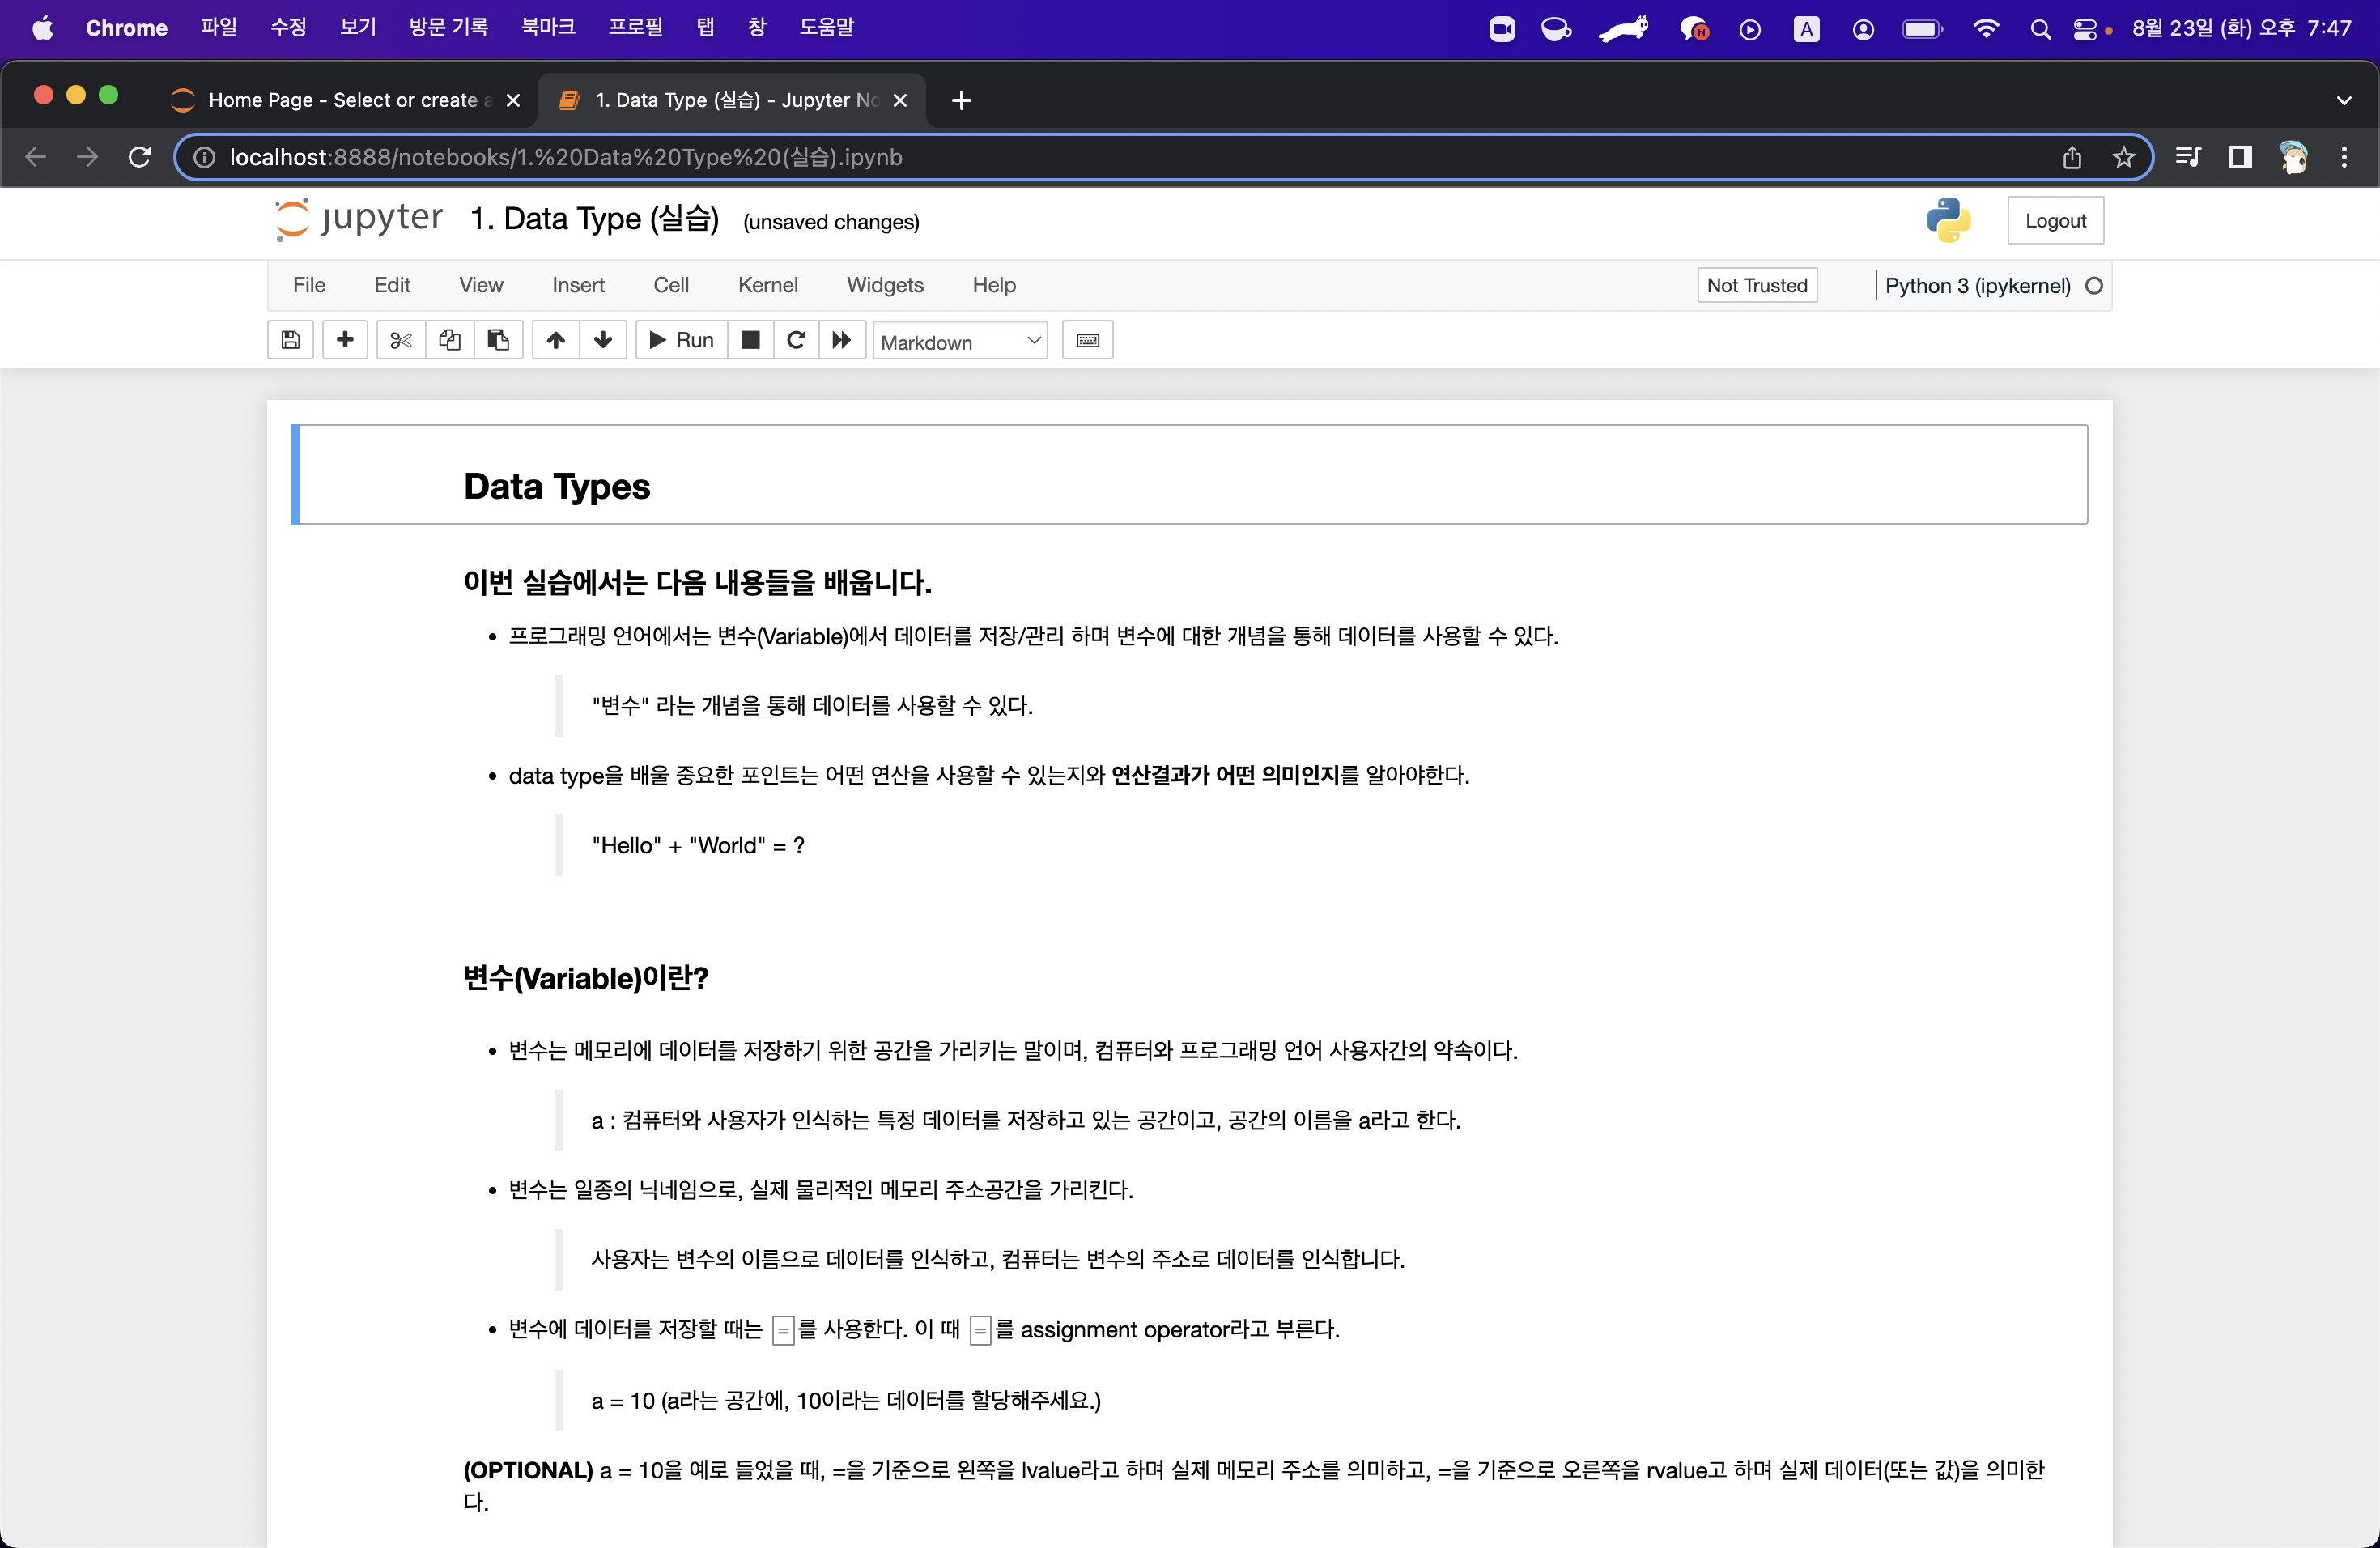2380x1548 pixels.
Task: Copy selected cells icon
Action: point(449,340)
